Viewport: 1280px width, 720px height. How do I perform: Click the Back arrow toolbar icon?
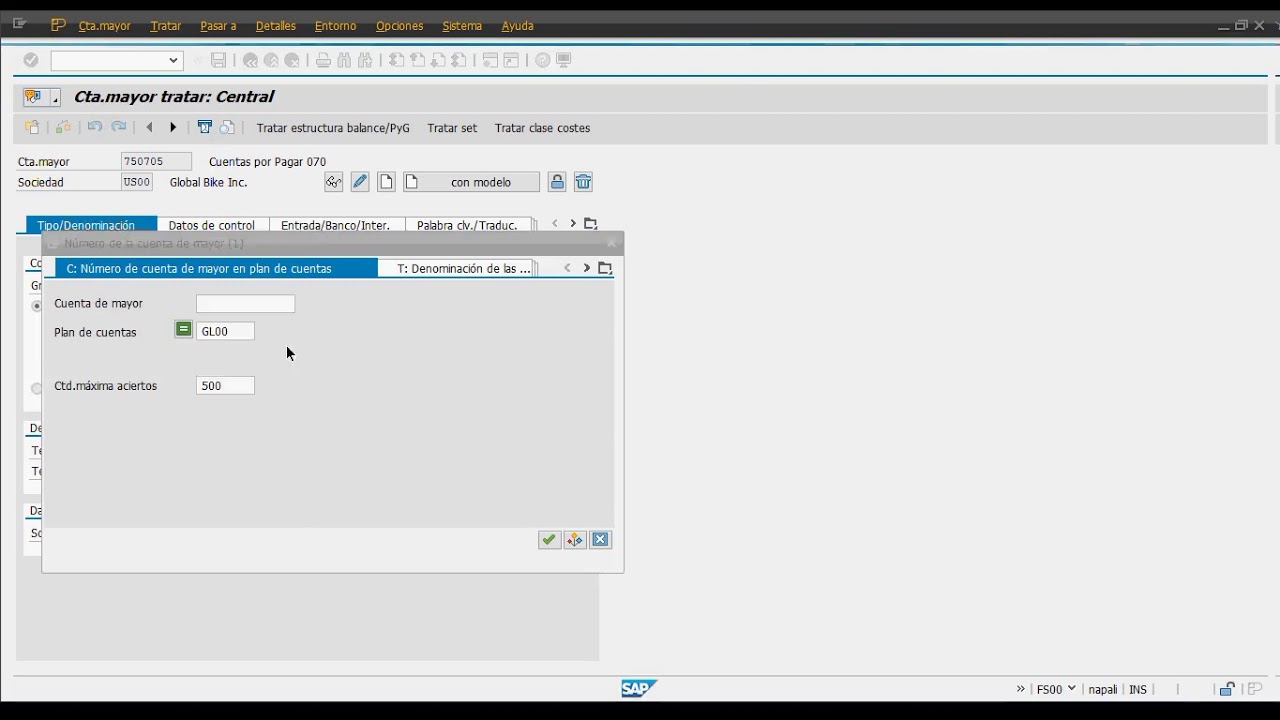[250, 60]
